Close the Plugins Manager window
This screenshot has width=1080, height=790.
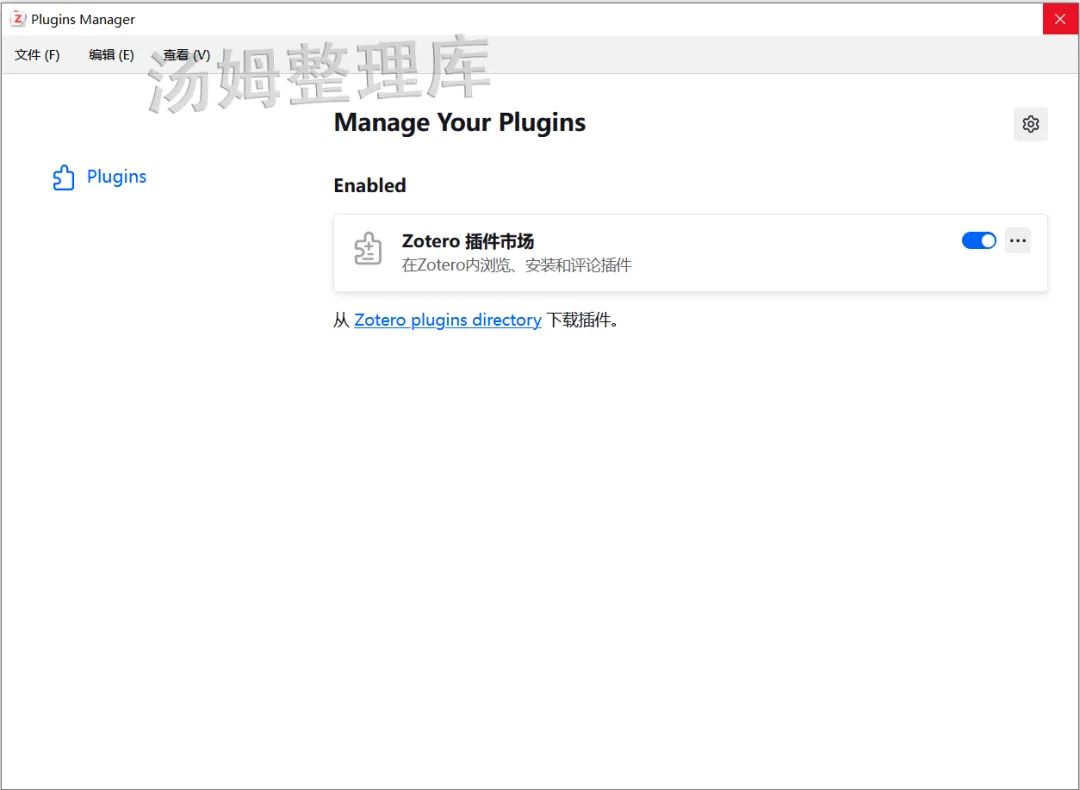1060,19
